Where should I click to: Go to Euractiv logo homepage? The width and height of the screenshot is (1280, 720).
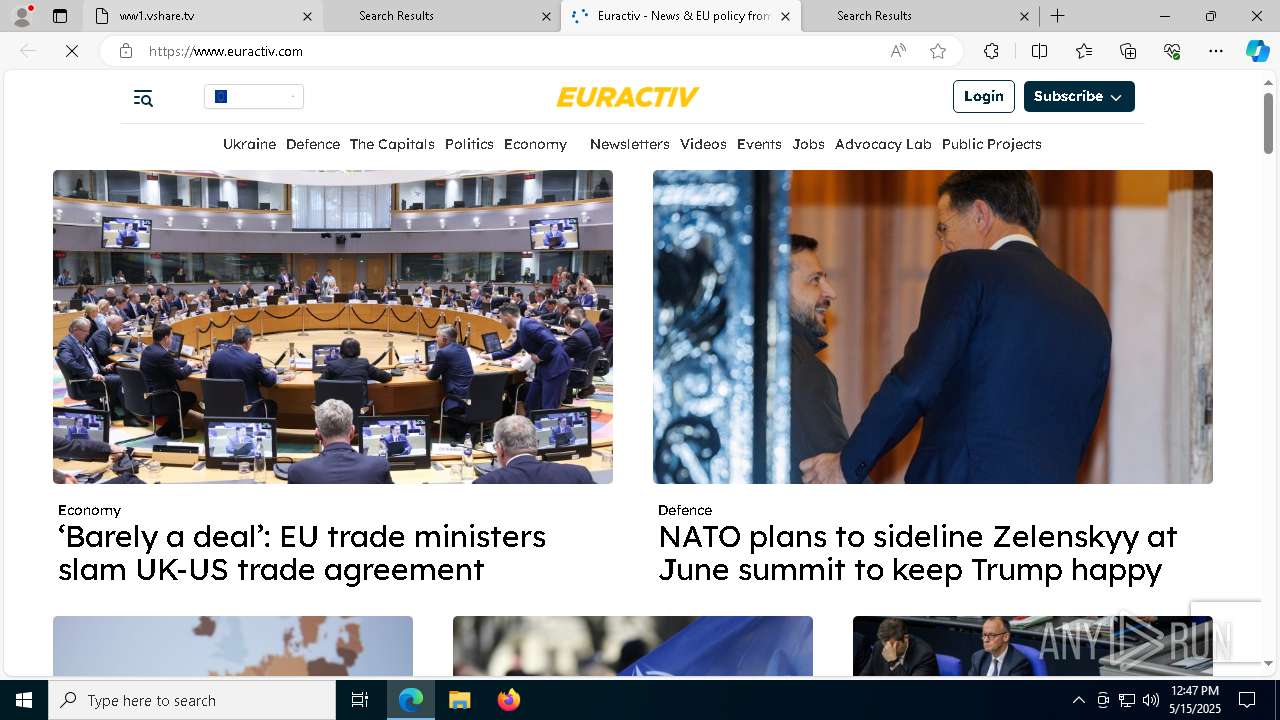coord(628,97)
